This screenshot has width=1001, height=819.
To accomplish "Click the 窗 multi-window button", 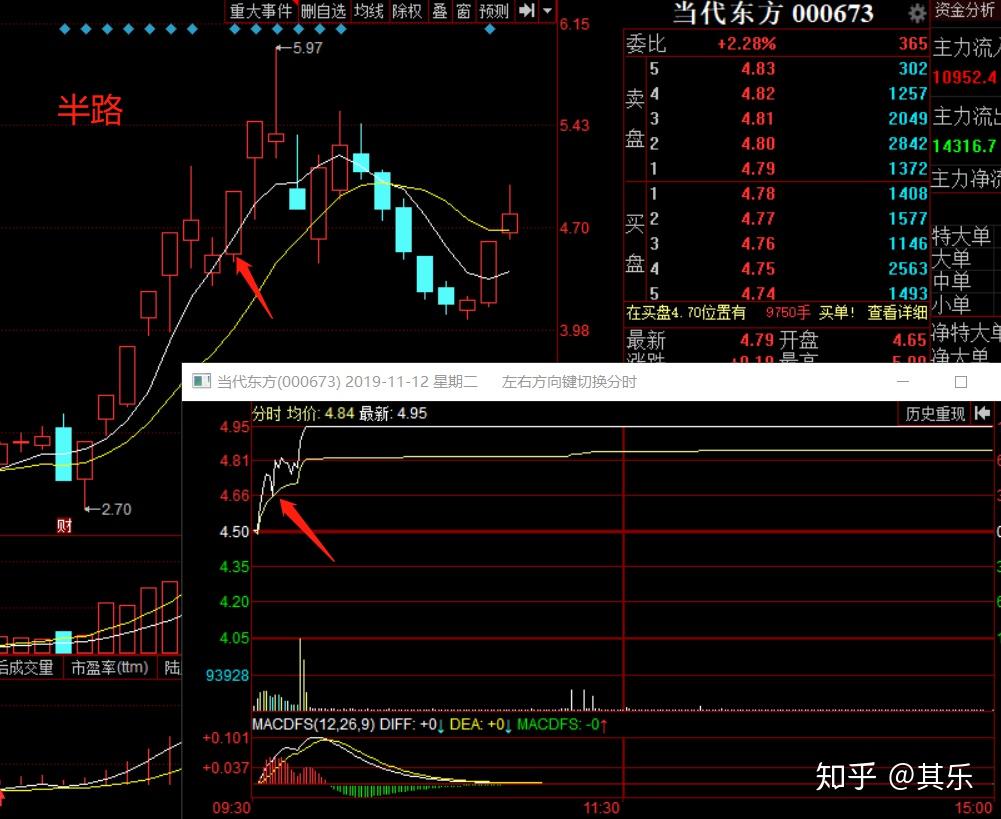I will tap(463, 11).
